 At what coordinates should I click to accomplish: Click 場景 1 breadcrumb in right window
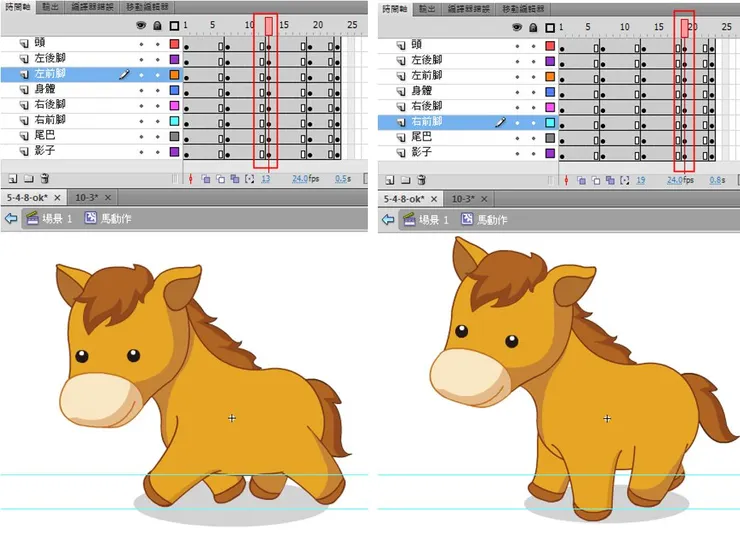tap(426, 220)
